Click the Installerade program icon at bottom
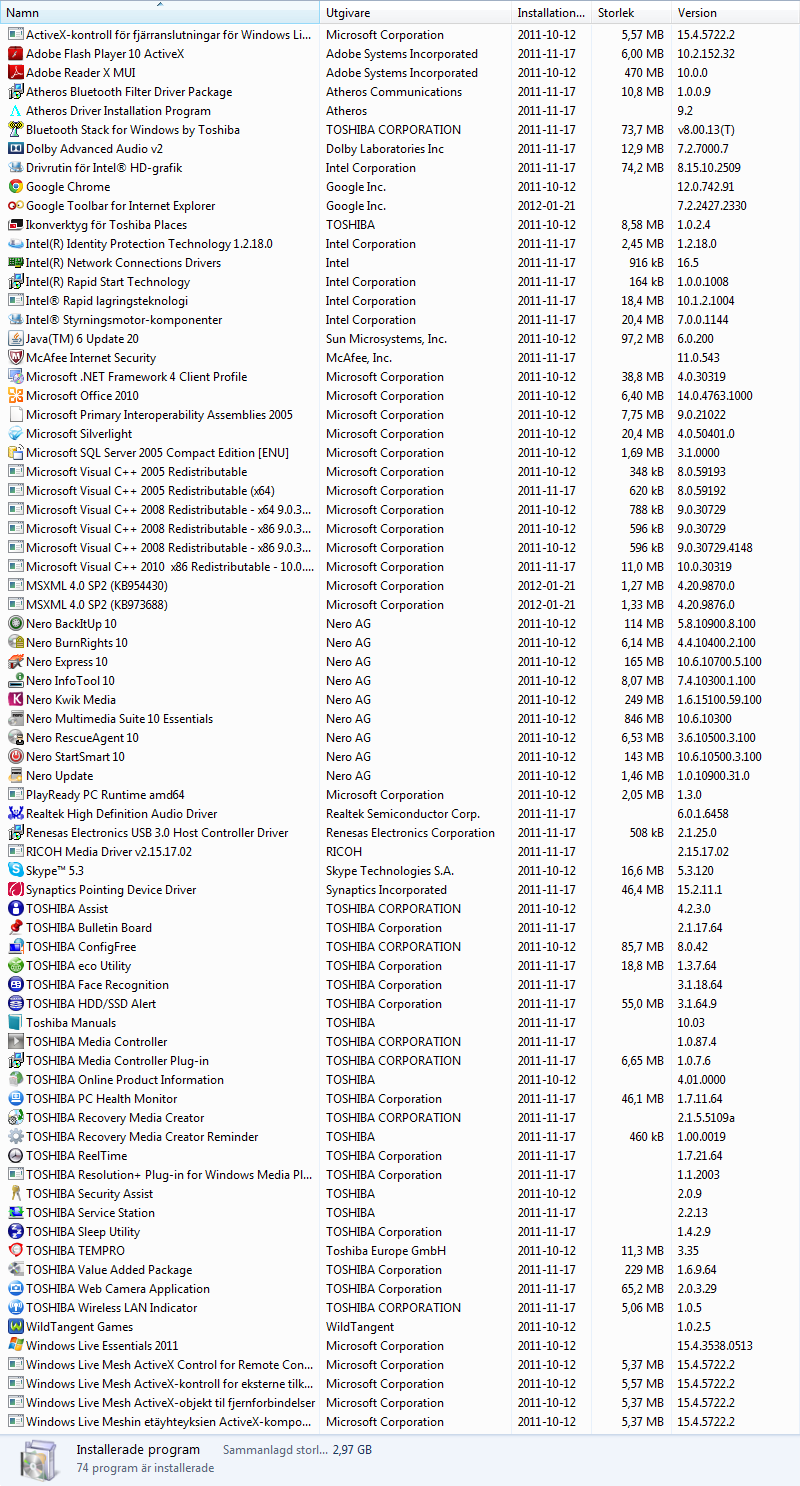 [40, 1459]
